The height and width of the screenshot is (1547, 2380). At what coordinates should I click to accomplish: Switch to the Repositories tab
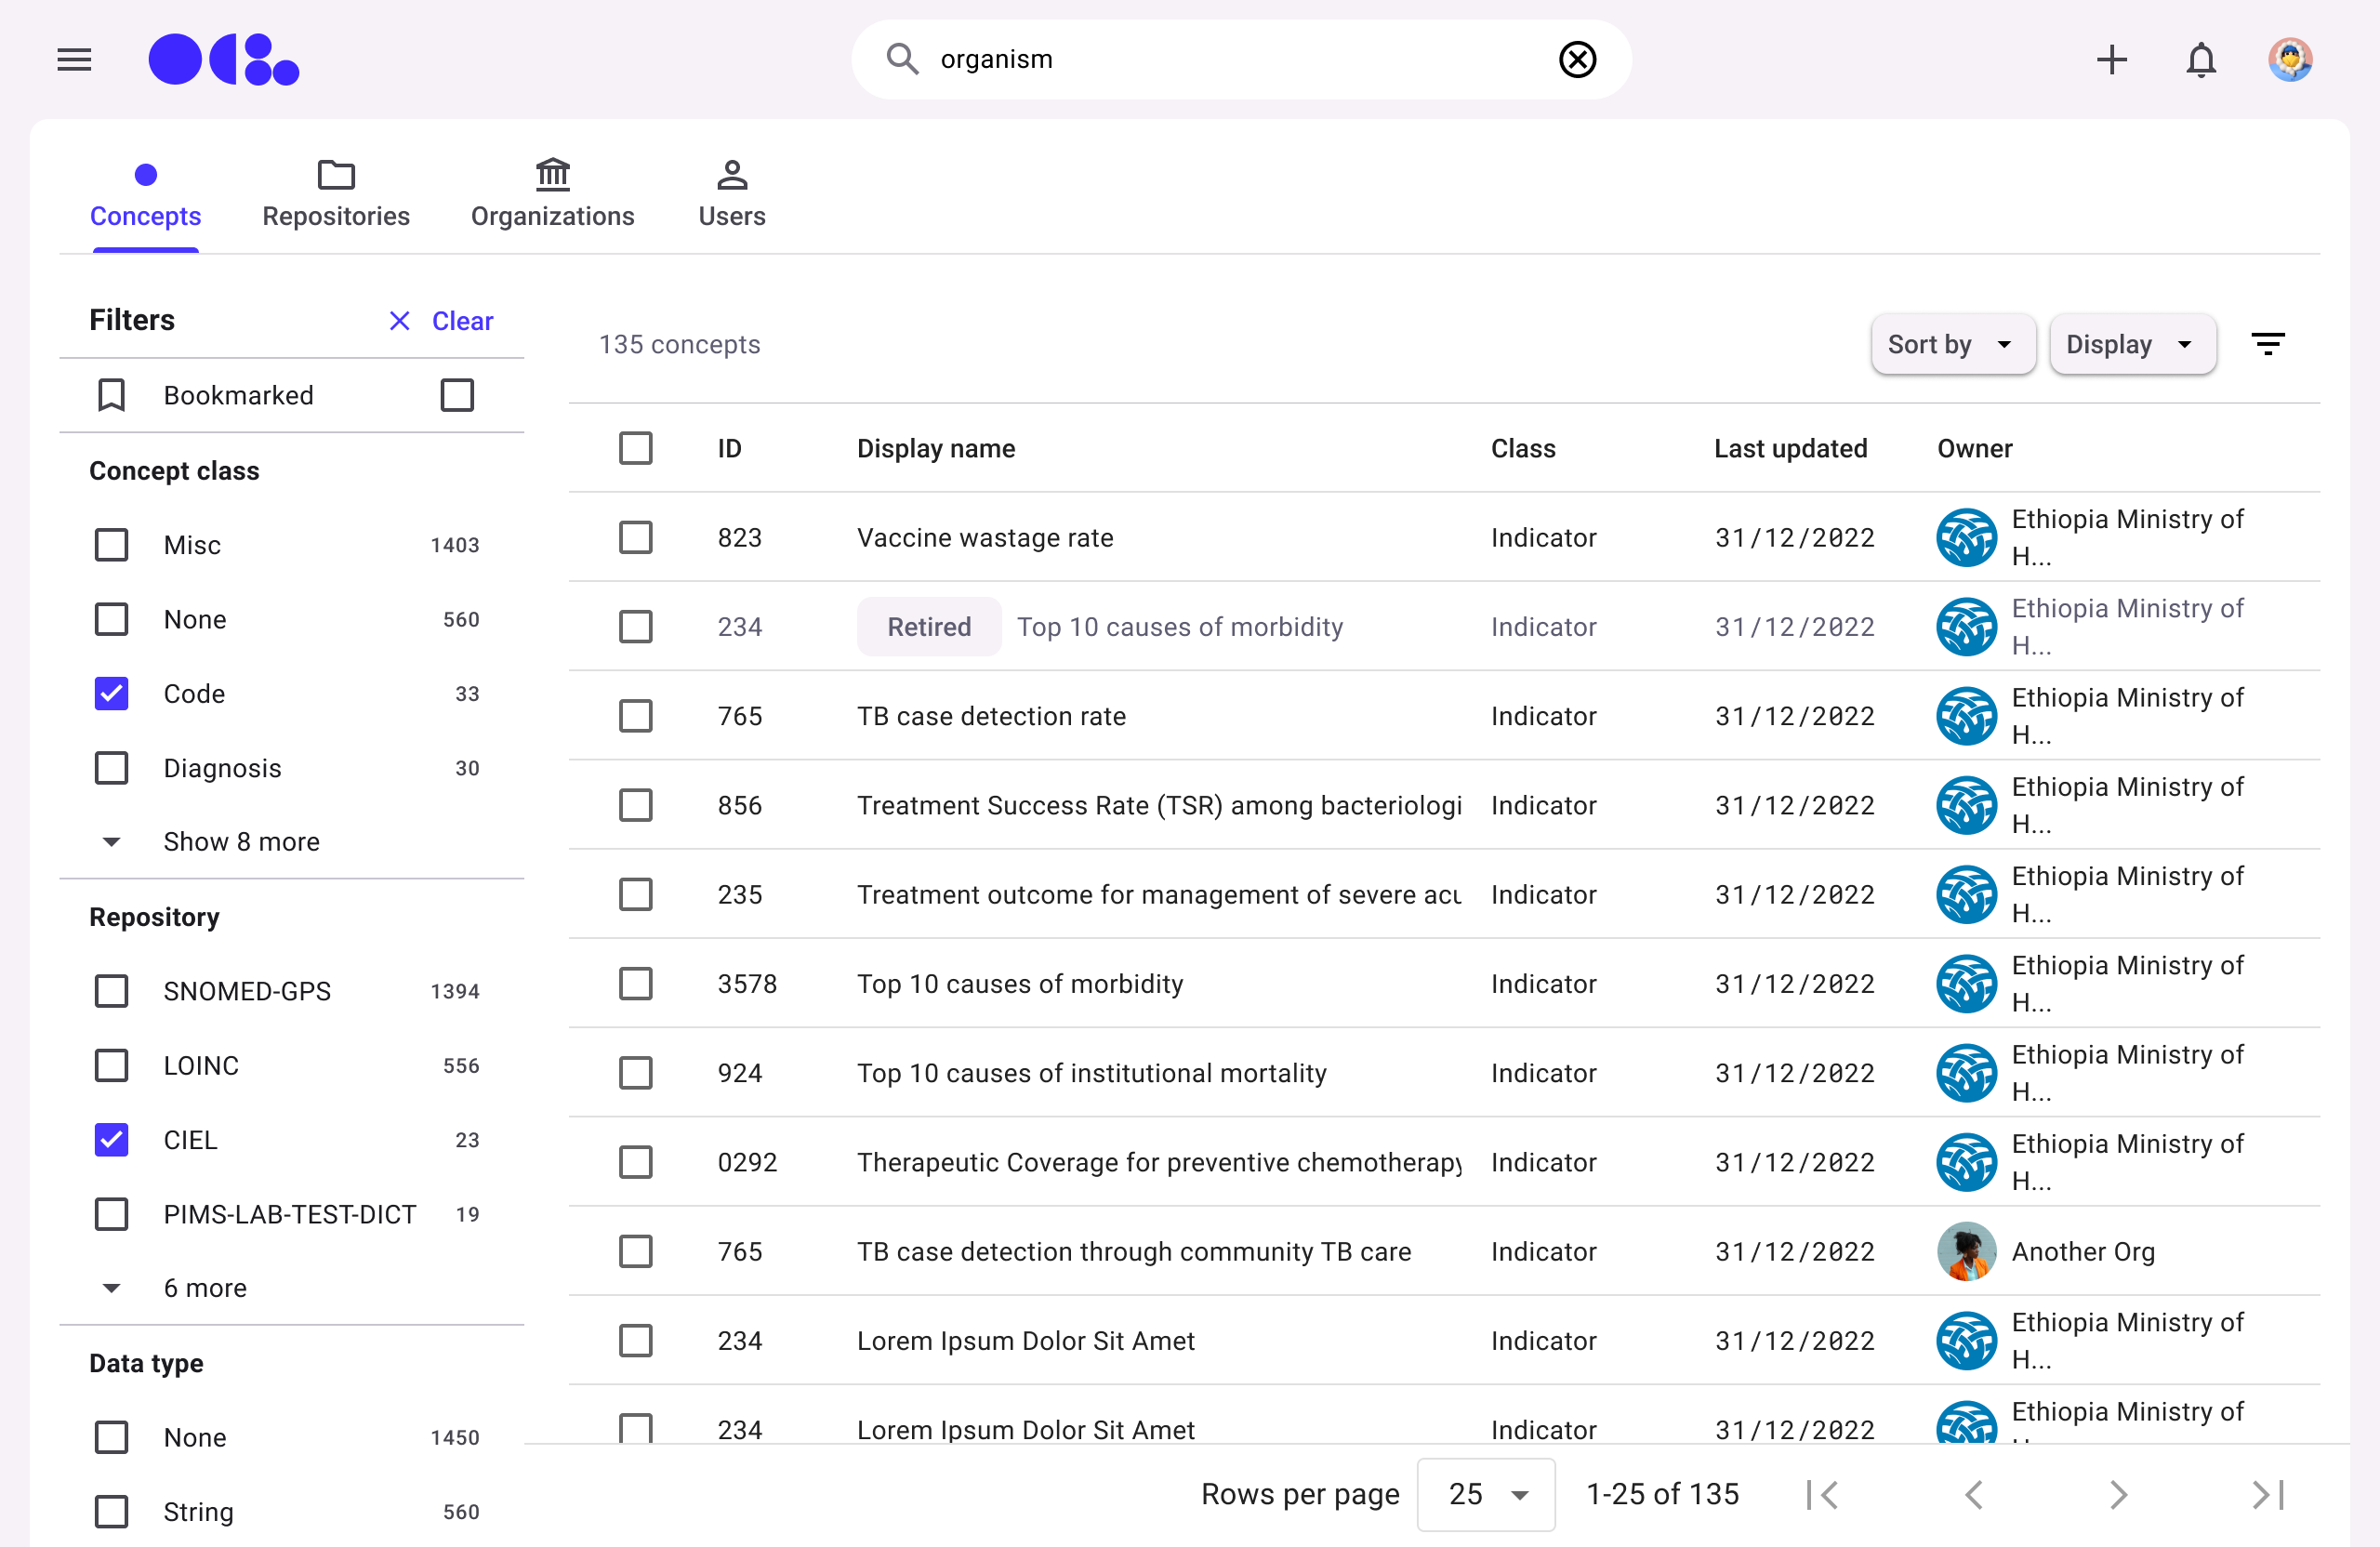336,195
